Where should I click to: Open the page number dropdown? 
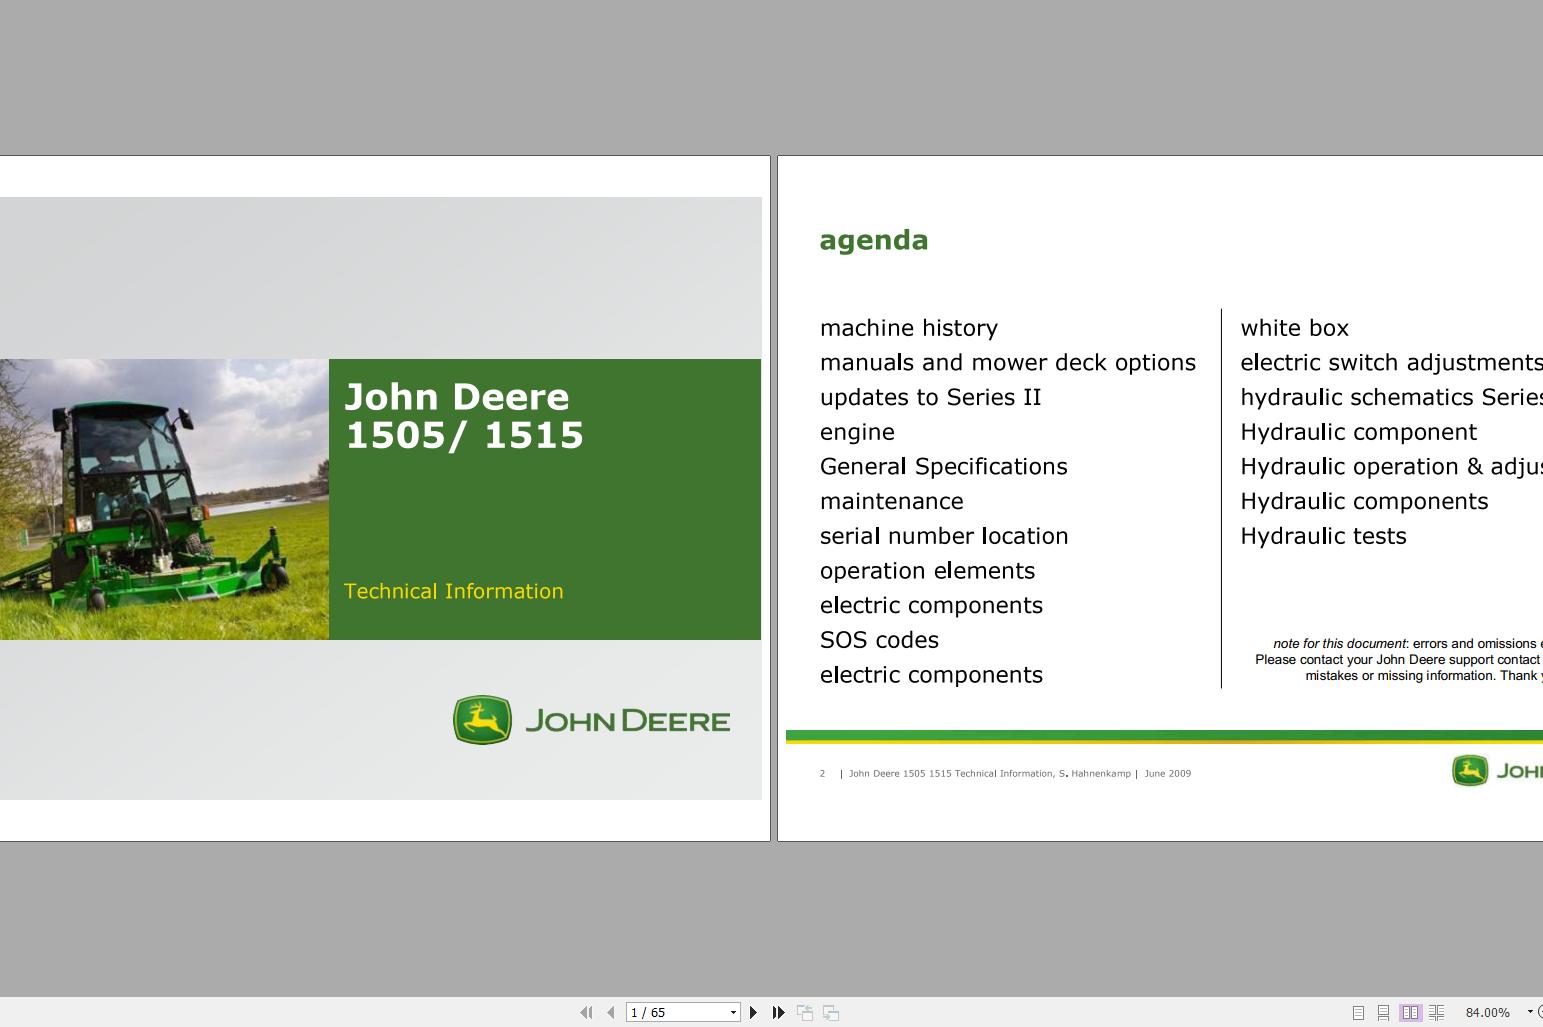pos(733,1012)
